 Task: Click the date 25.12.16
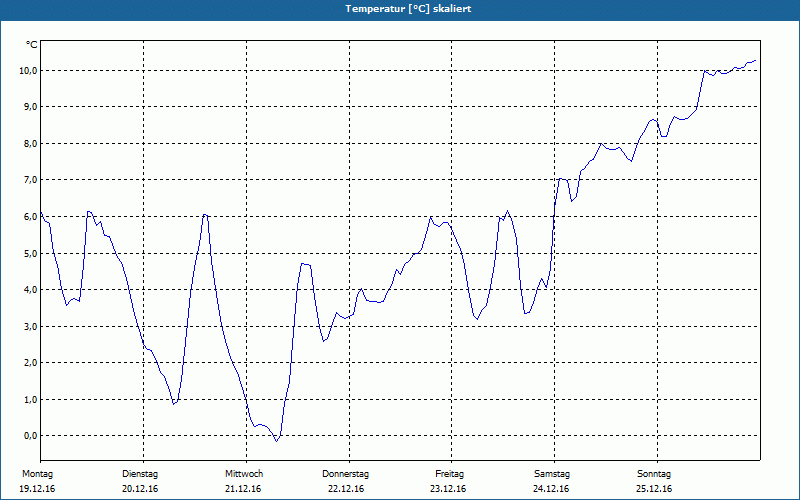654,489
